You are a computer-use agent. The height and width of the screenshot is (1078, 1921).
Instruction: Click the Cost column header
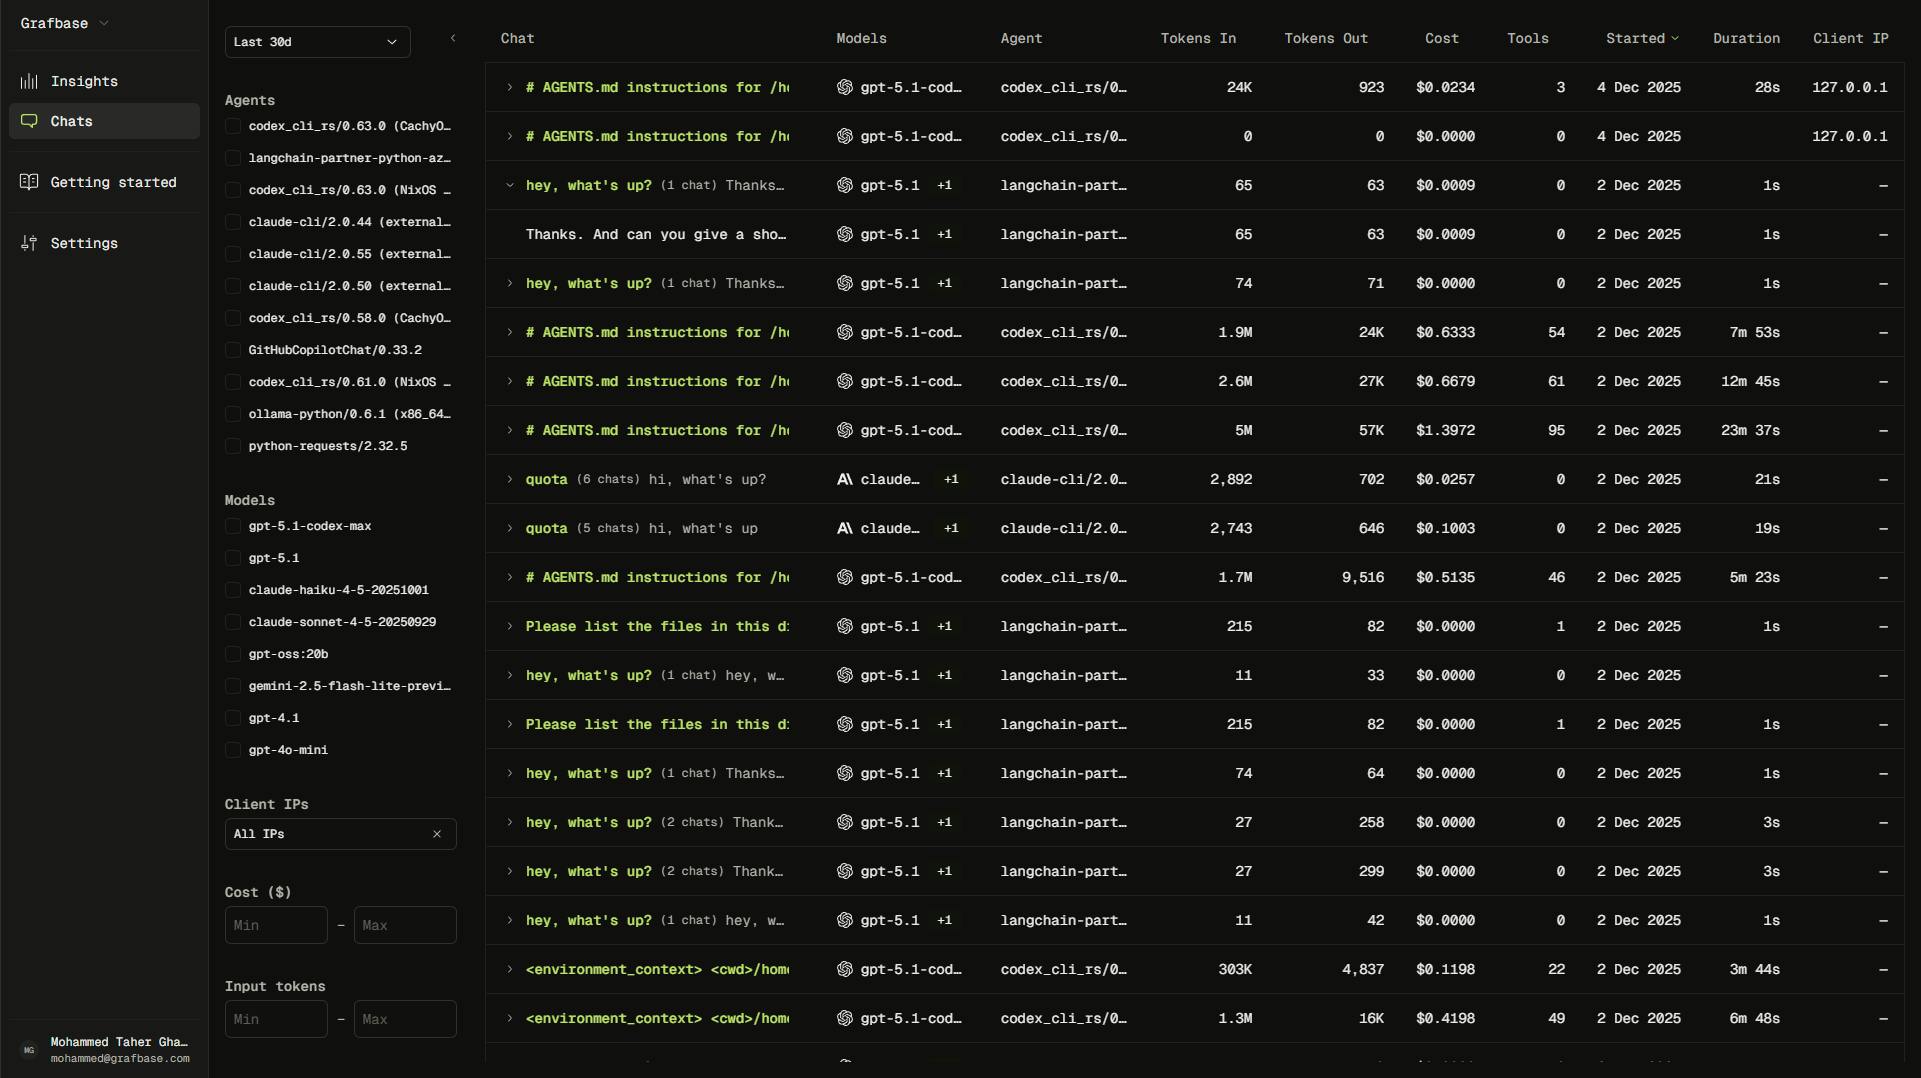pyautogui.click(x=1442, y=39)
